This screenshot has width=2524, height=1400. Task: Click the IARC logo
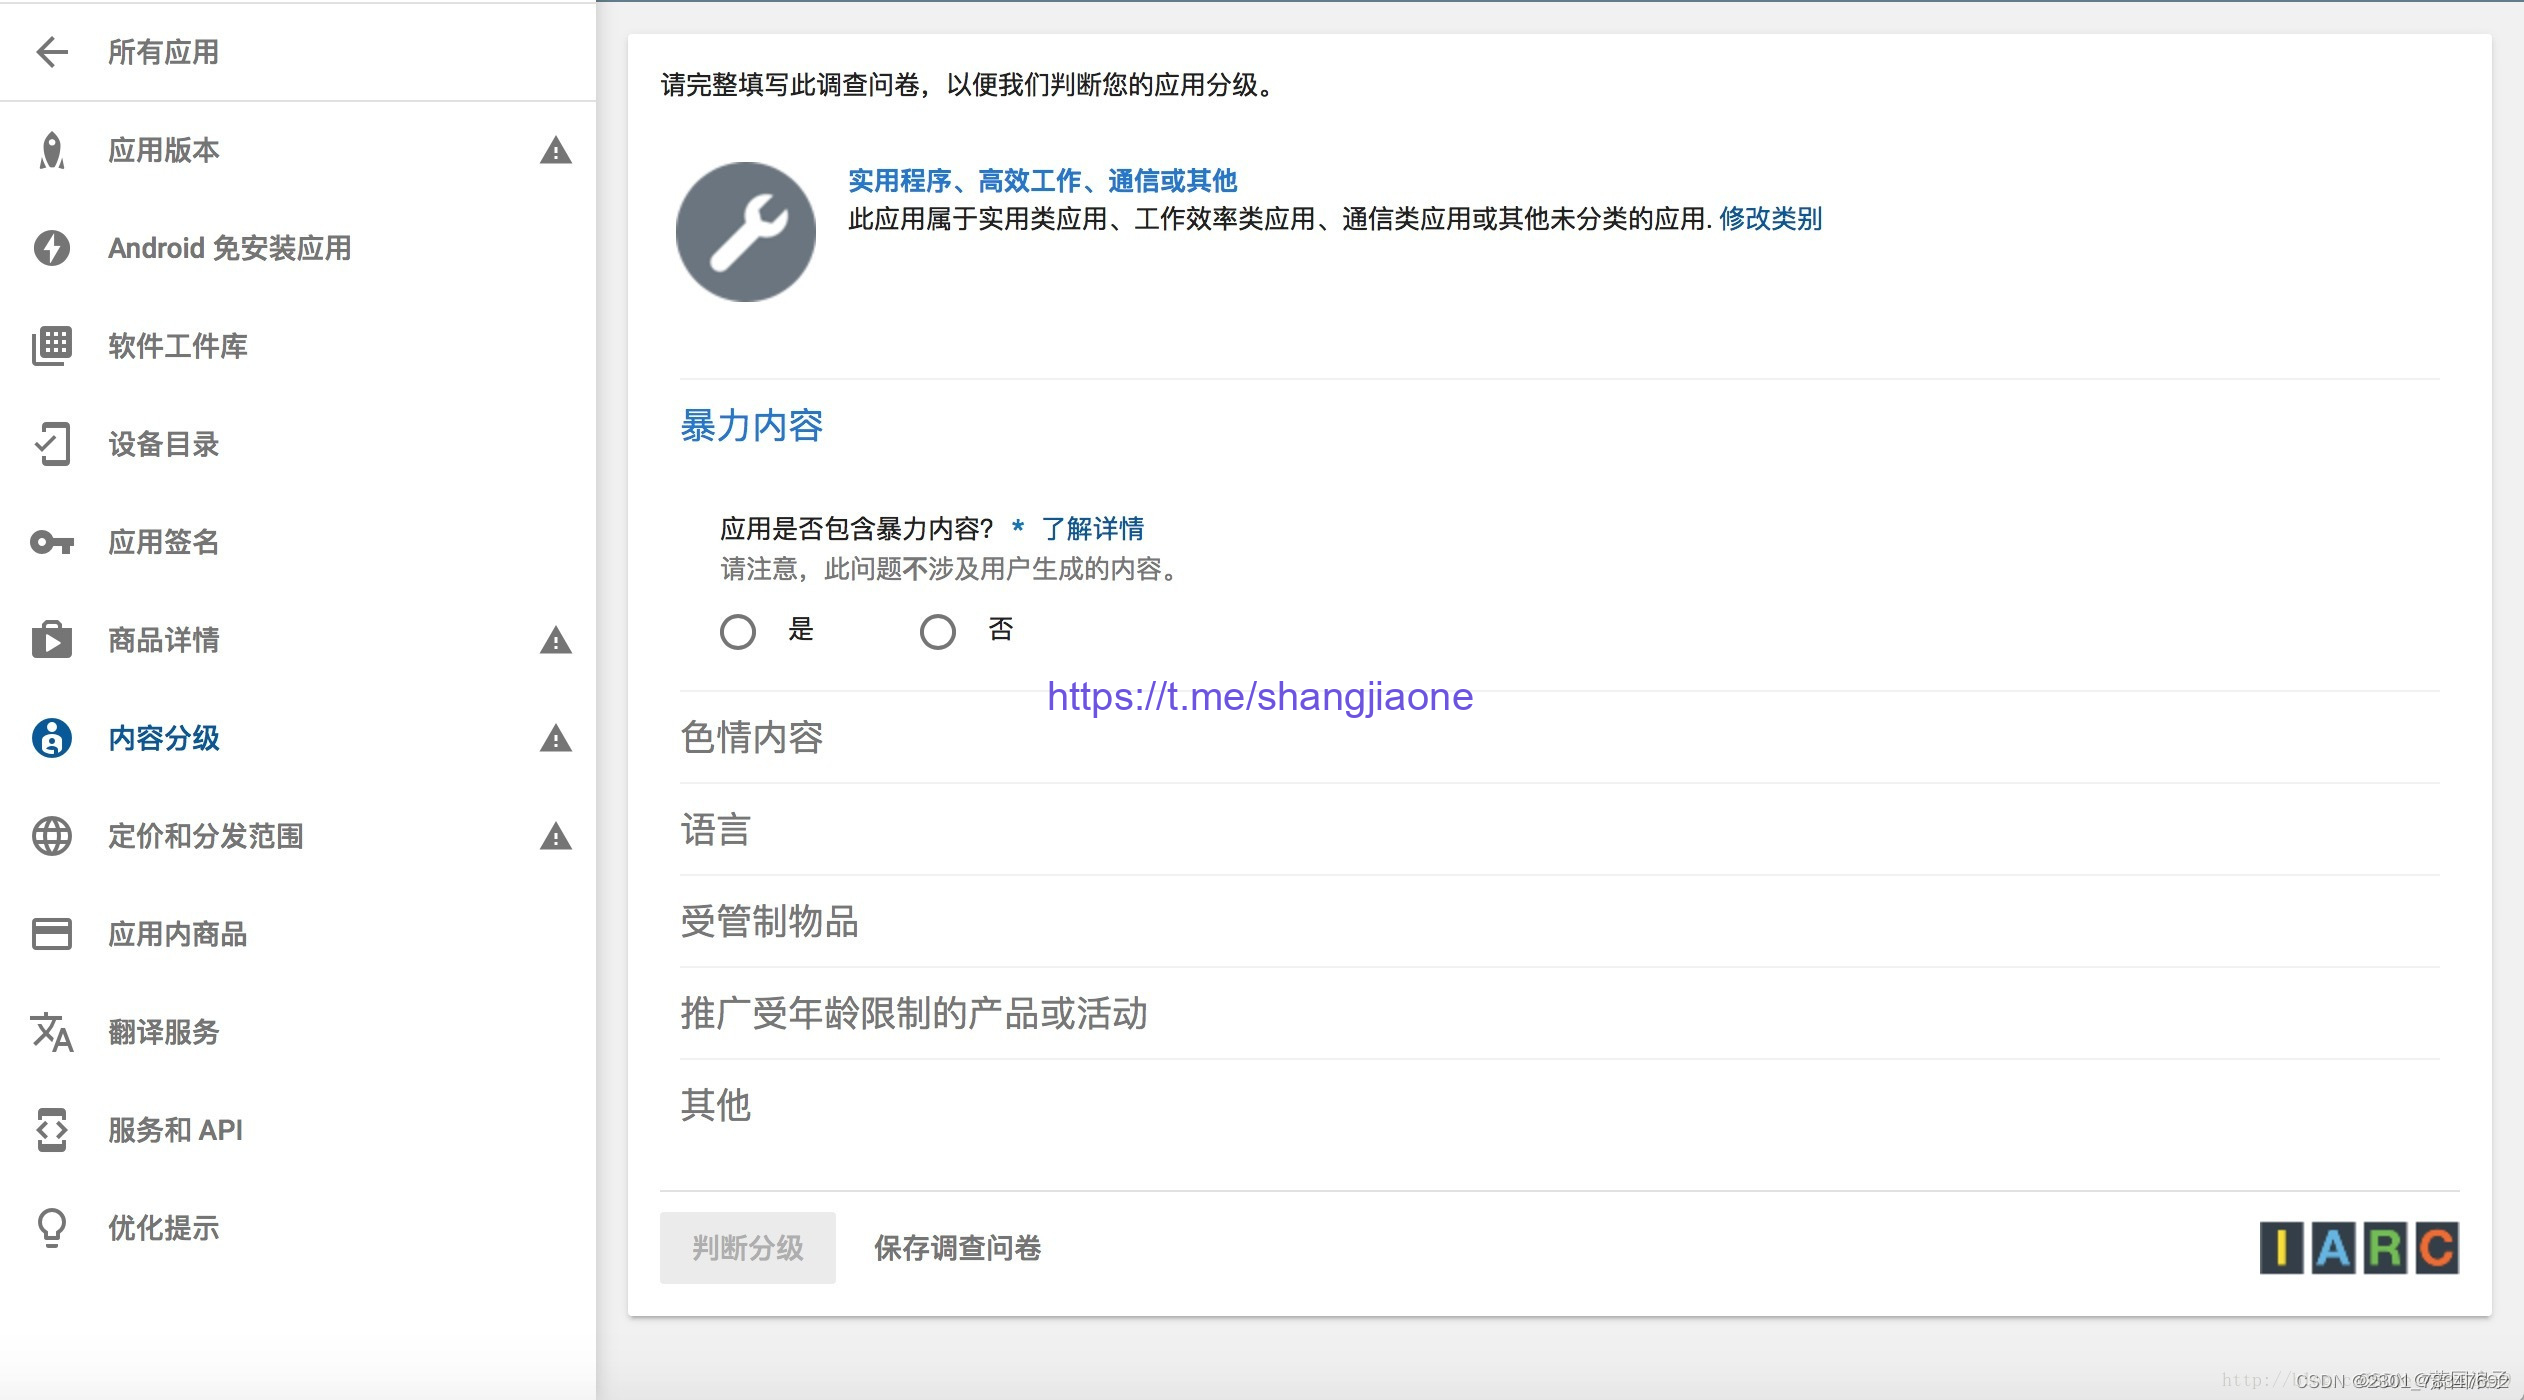click(2358, 1248)
